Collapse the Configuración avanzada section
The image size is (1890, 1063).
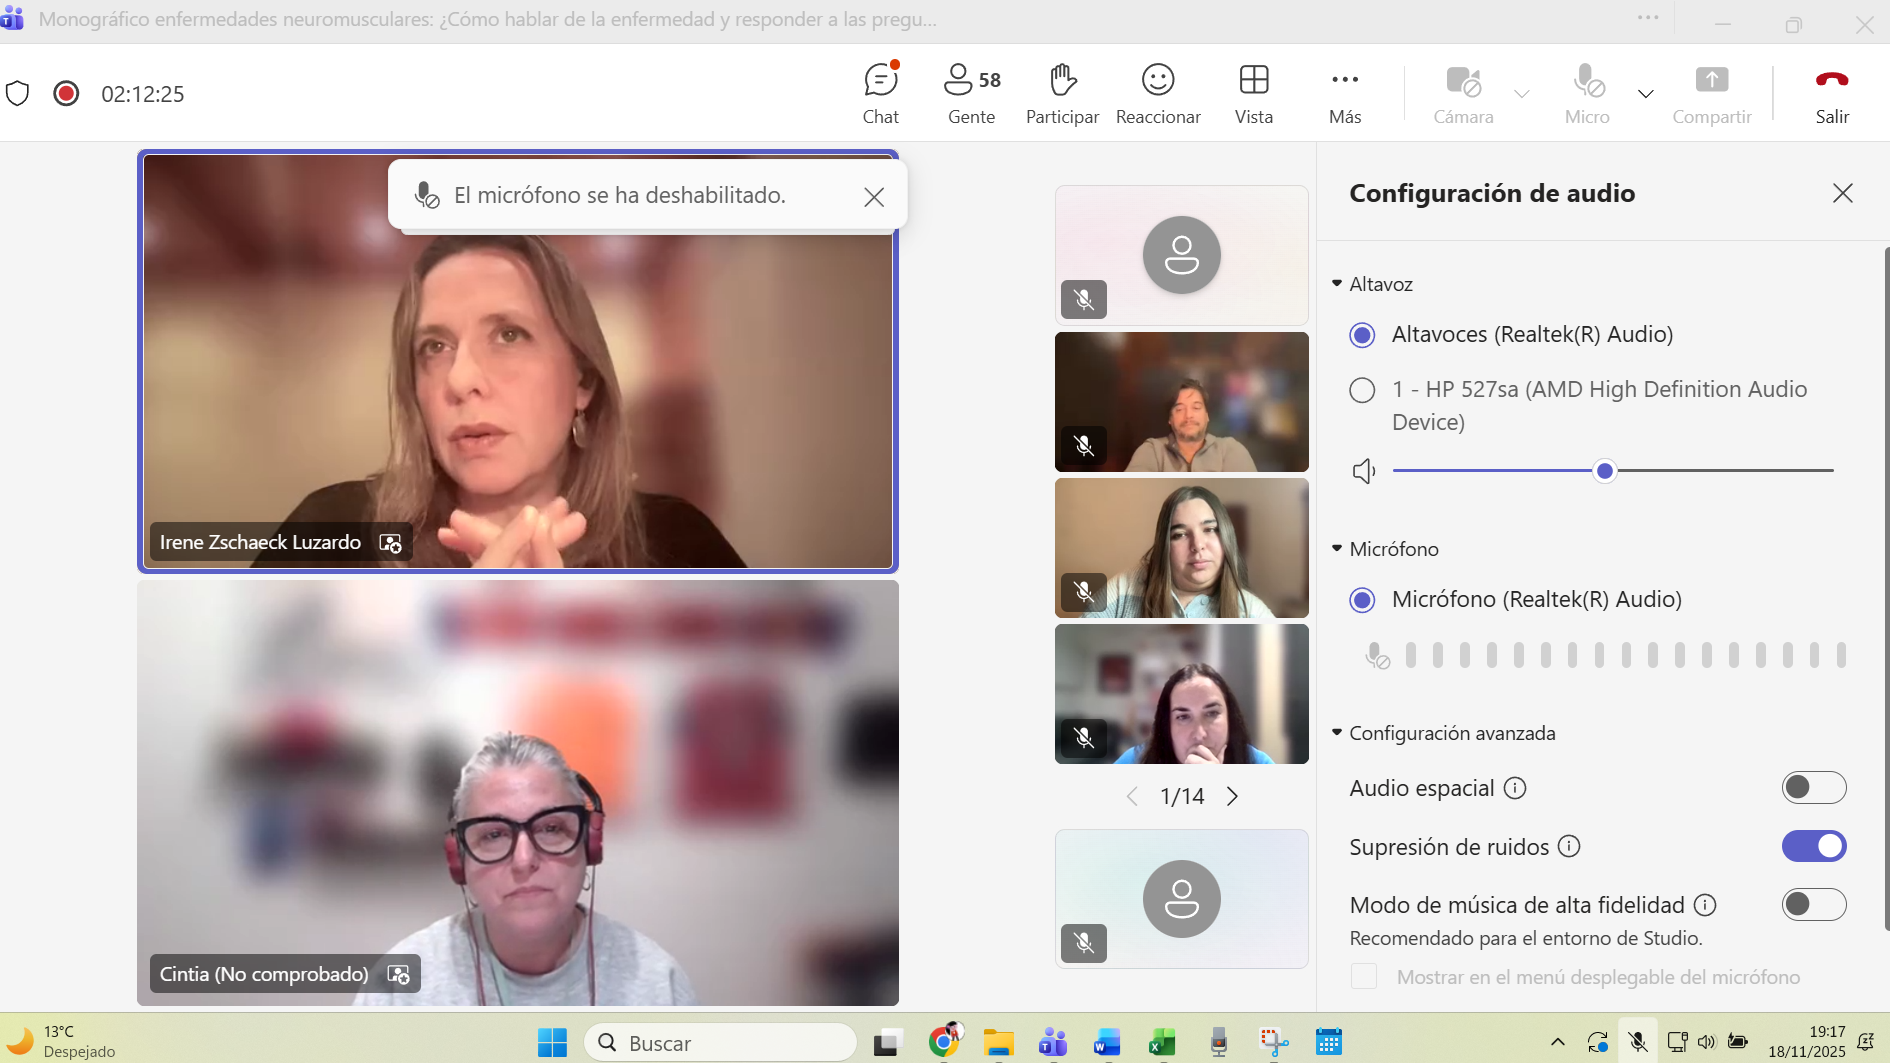pyautogui.click(x=1444, y=733)
